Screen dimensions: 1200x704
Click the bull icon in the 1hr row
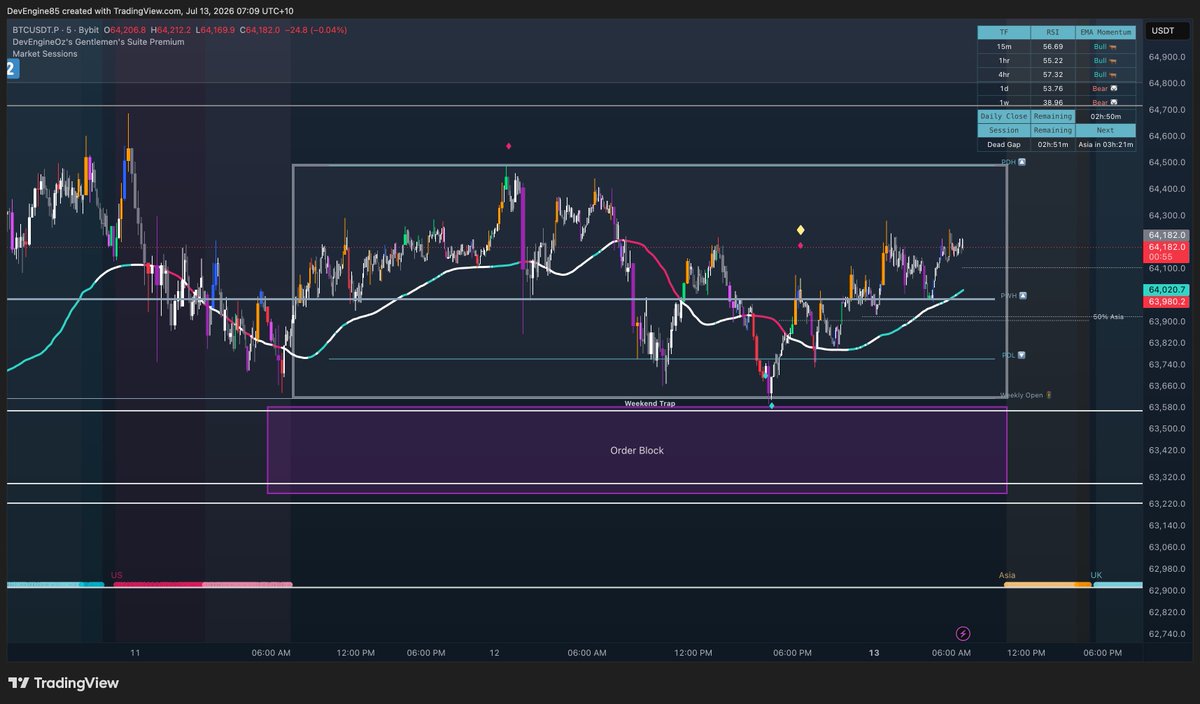1114,60
